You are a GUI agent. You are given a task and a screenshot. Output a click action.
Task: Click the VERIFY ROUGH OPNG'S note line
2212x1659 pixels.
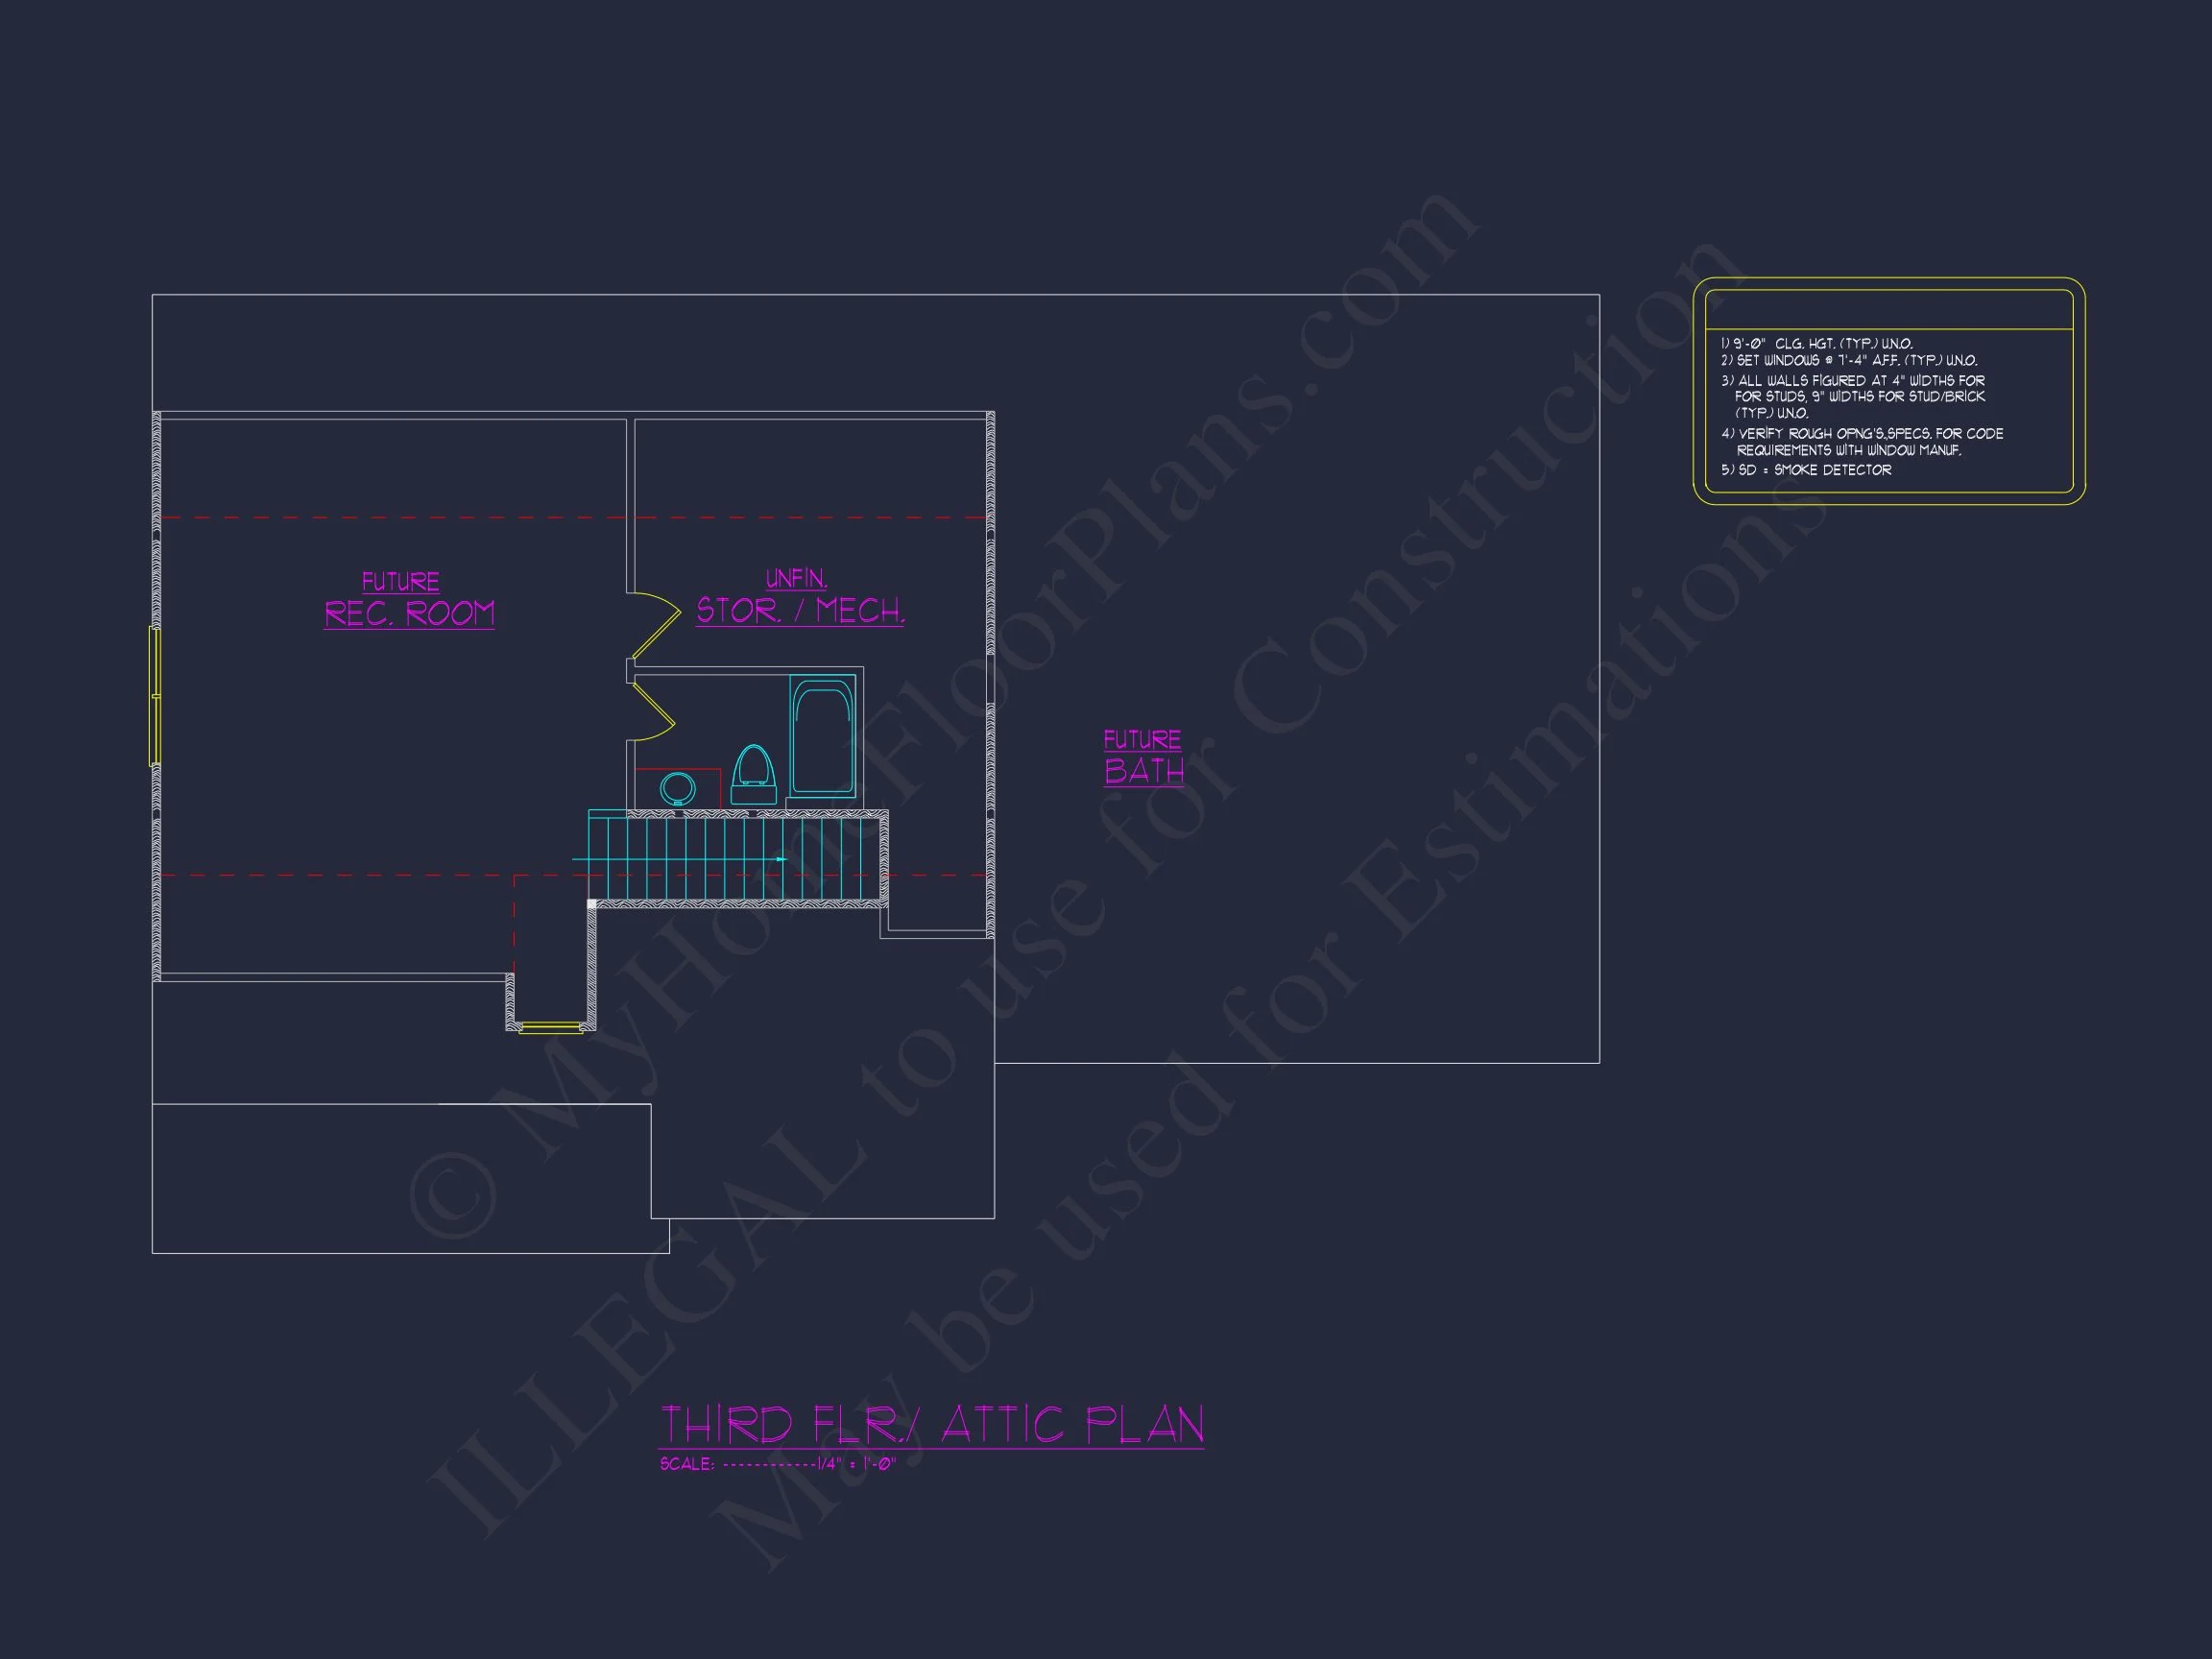[x=1862, y=434]
